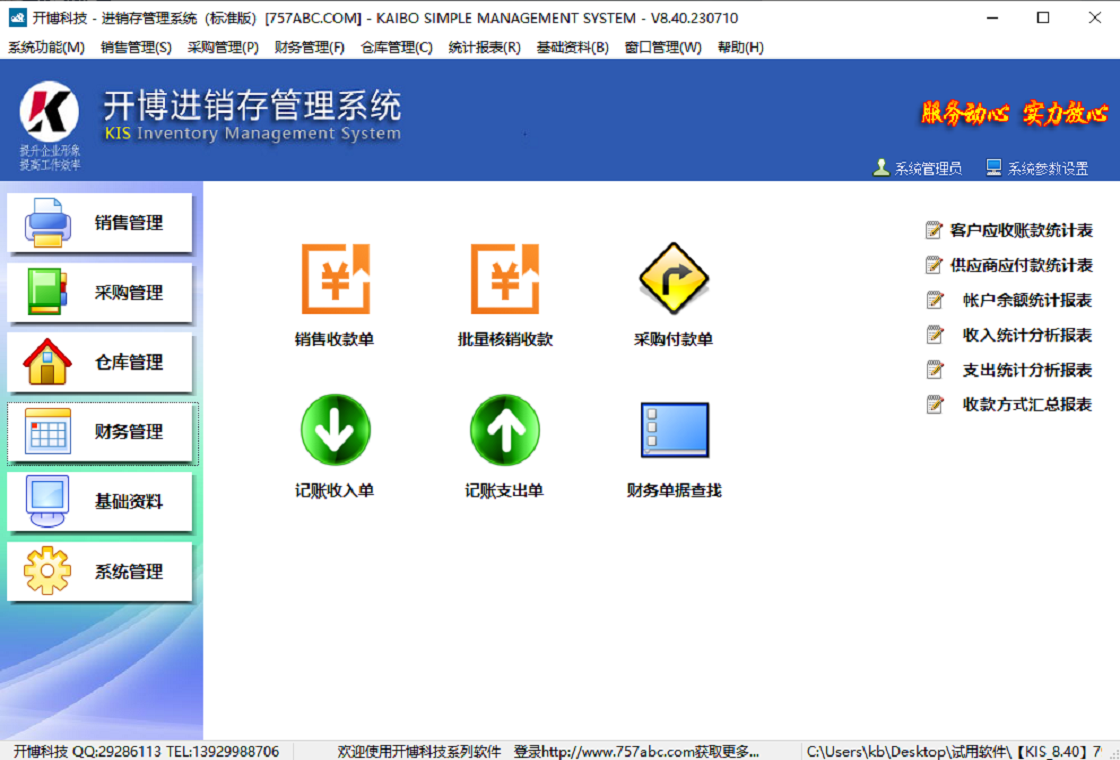View 供应商应付款统计表 report
The height and width of the screenshot is (760, 1120).
coord(1020,266)
